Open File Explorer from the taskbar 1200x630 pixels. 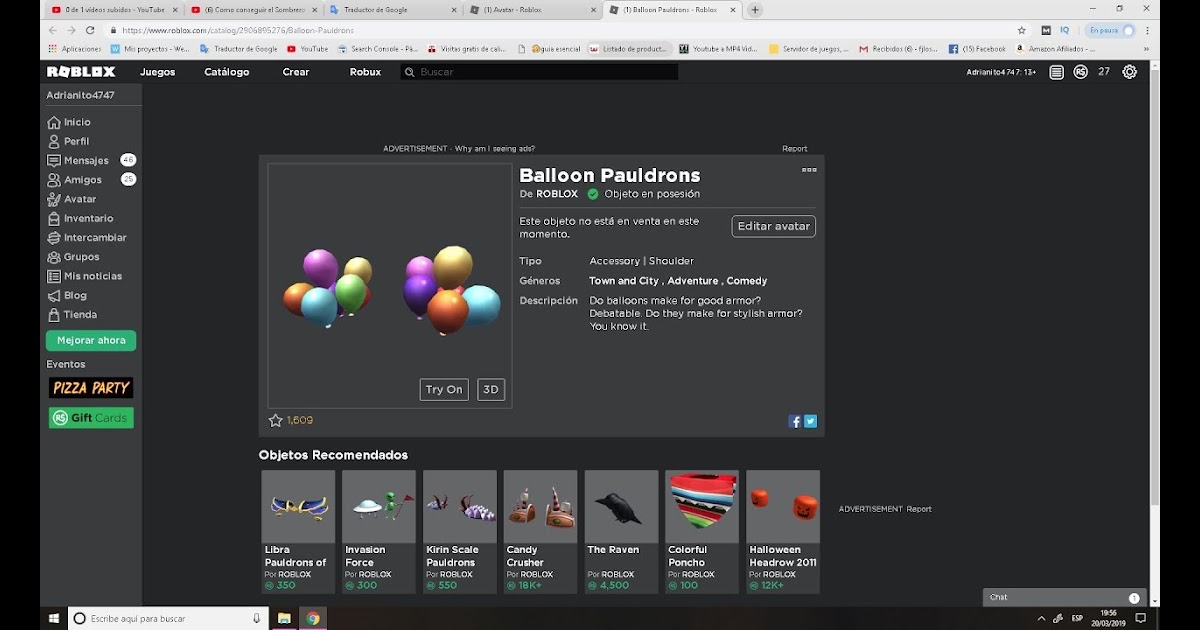coord(284,618)
